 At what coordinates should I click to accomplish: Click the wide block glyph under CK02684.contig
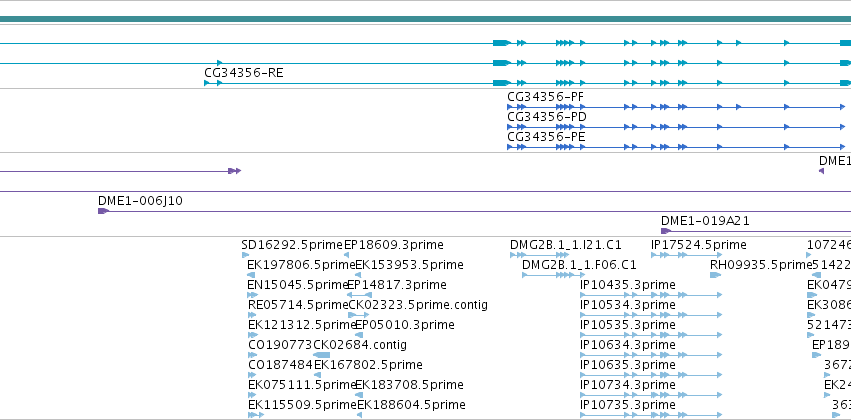point(321,355)
